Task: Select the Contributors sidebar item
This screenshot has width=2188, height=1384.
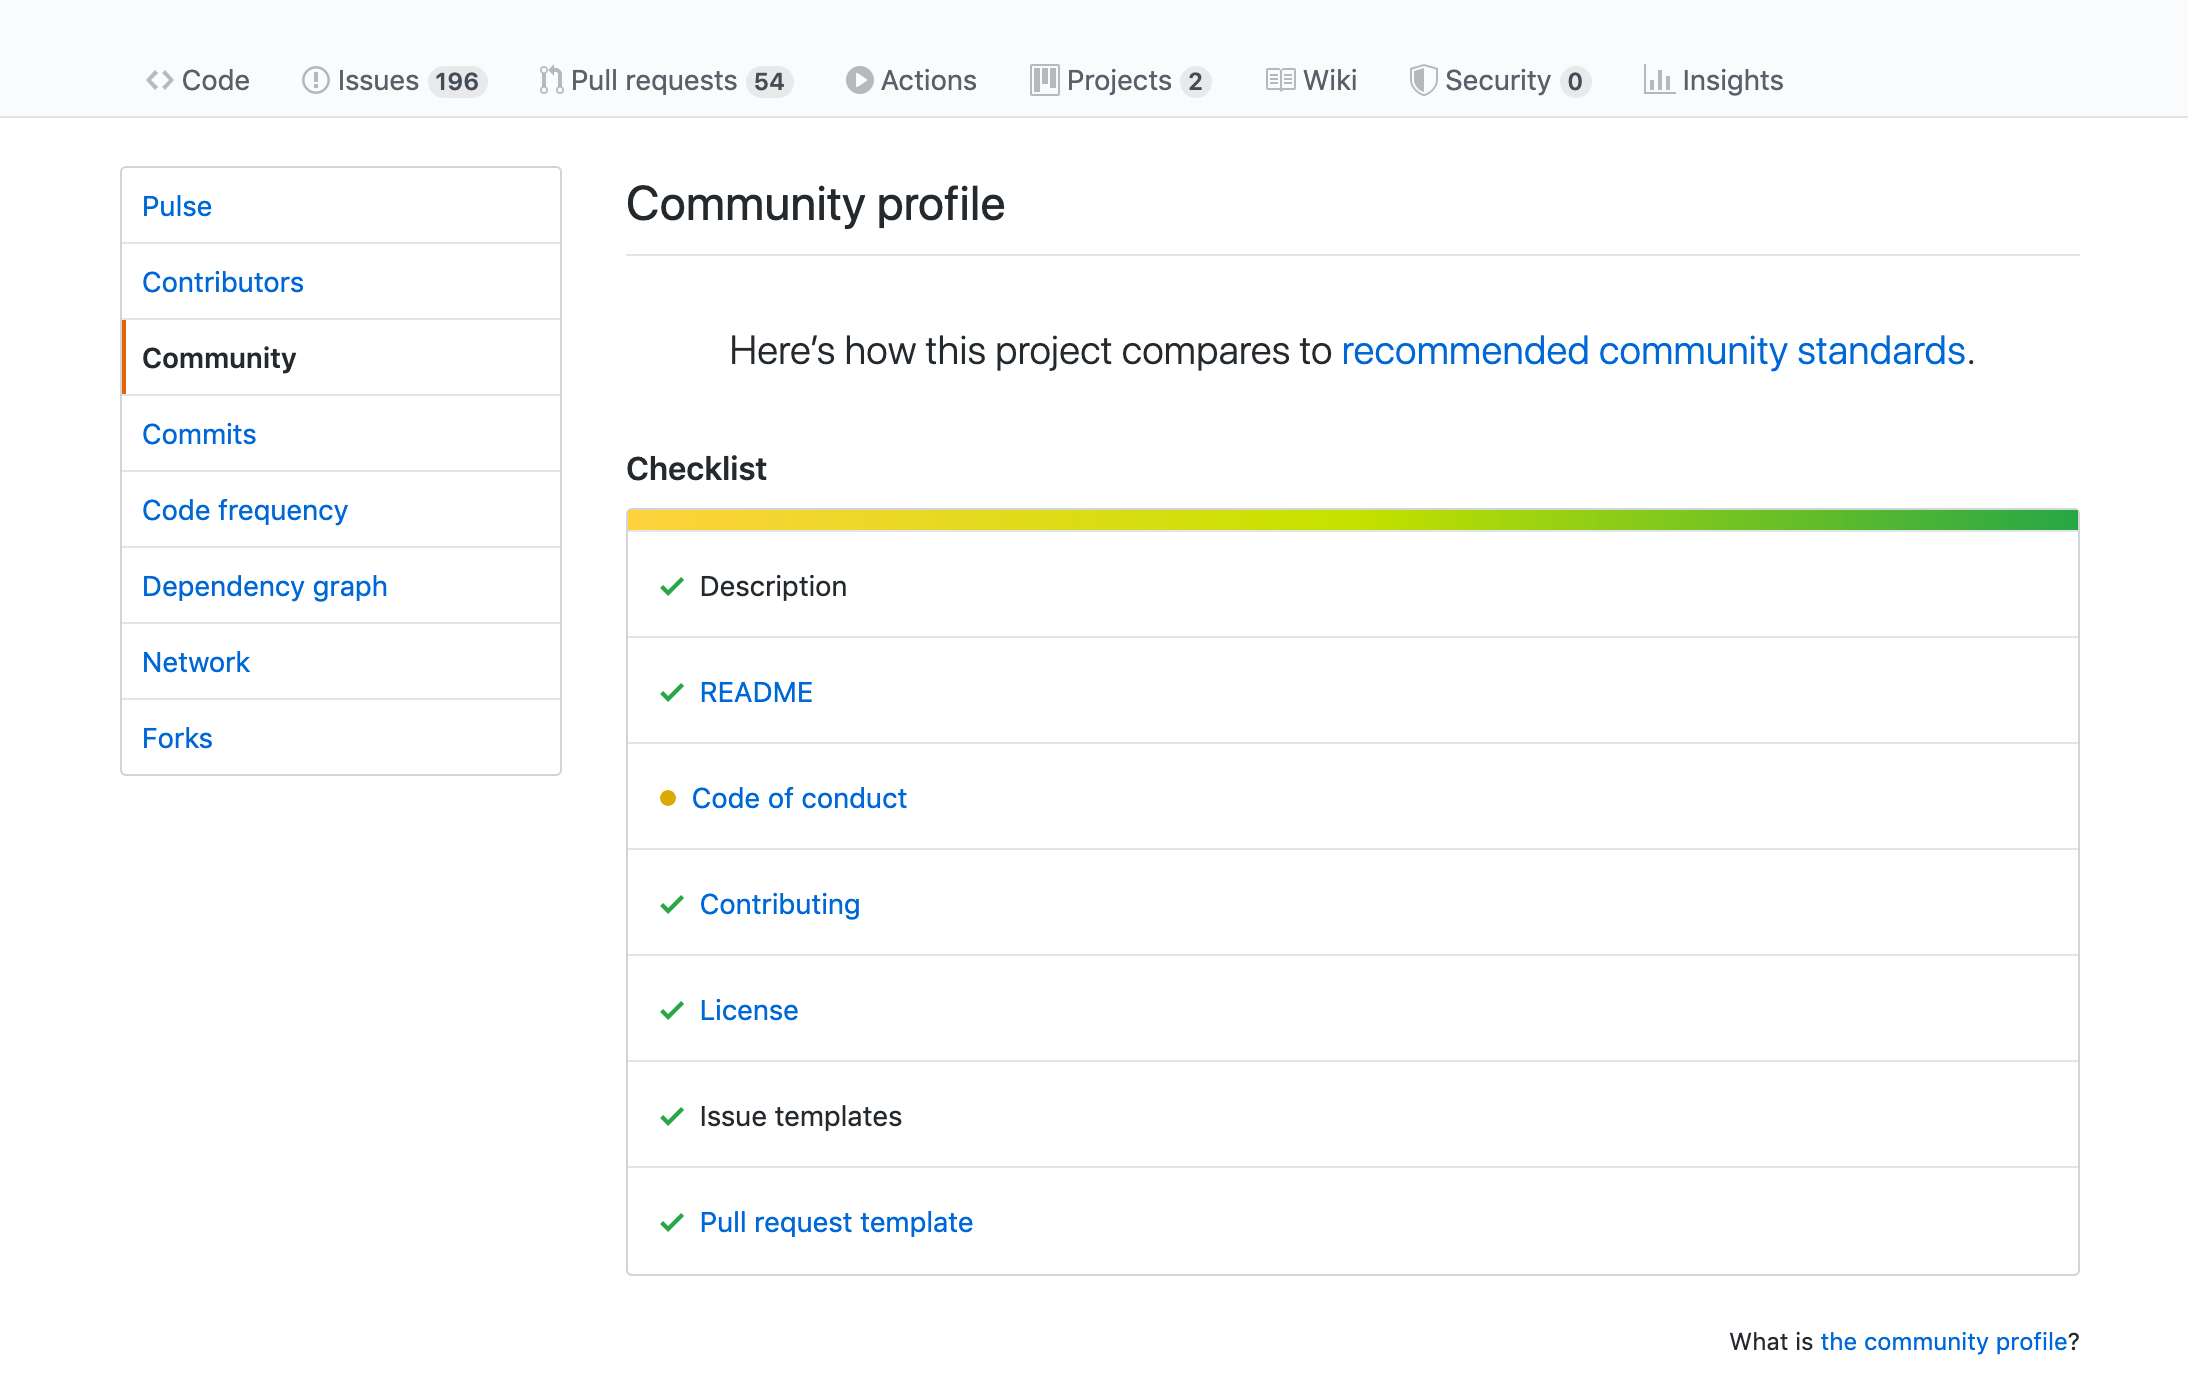Action: click(222, 281)
